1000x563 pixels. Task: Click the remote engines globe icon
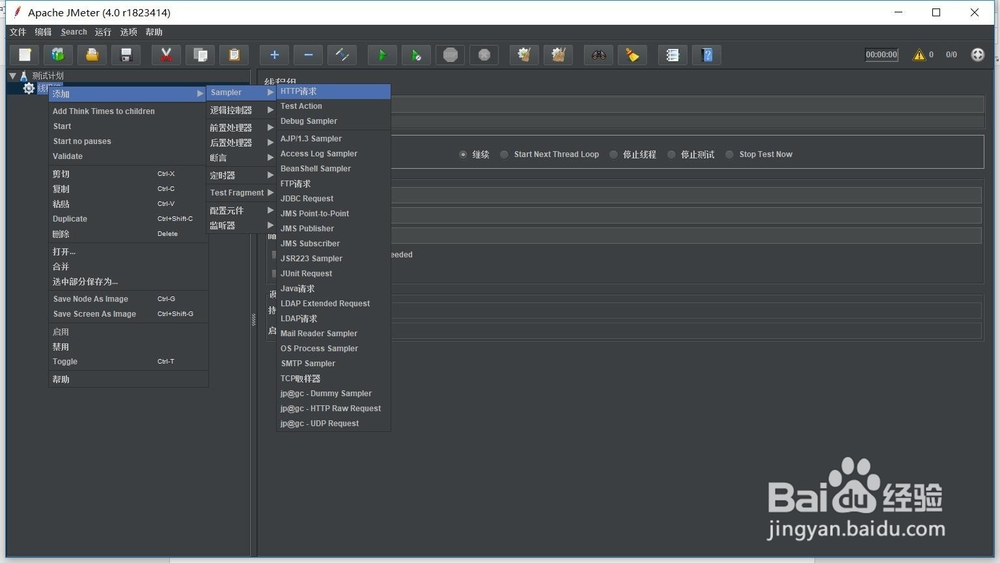coord(978,55)
